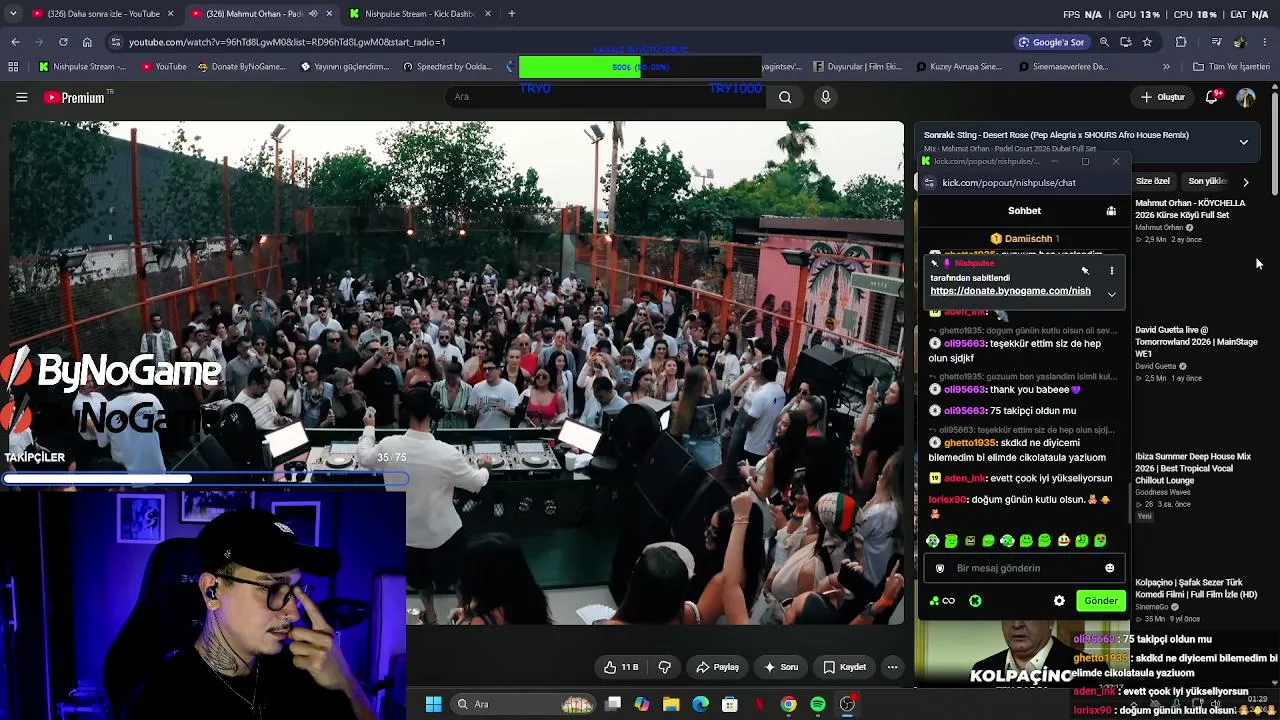Open Windows Start menu
The image size is (1280, 720).
pos(433,704)
